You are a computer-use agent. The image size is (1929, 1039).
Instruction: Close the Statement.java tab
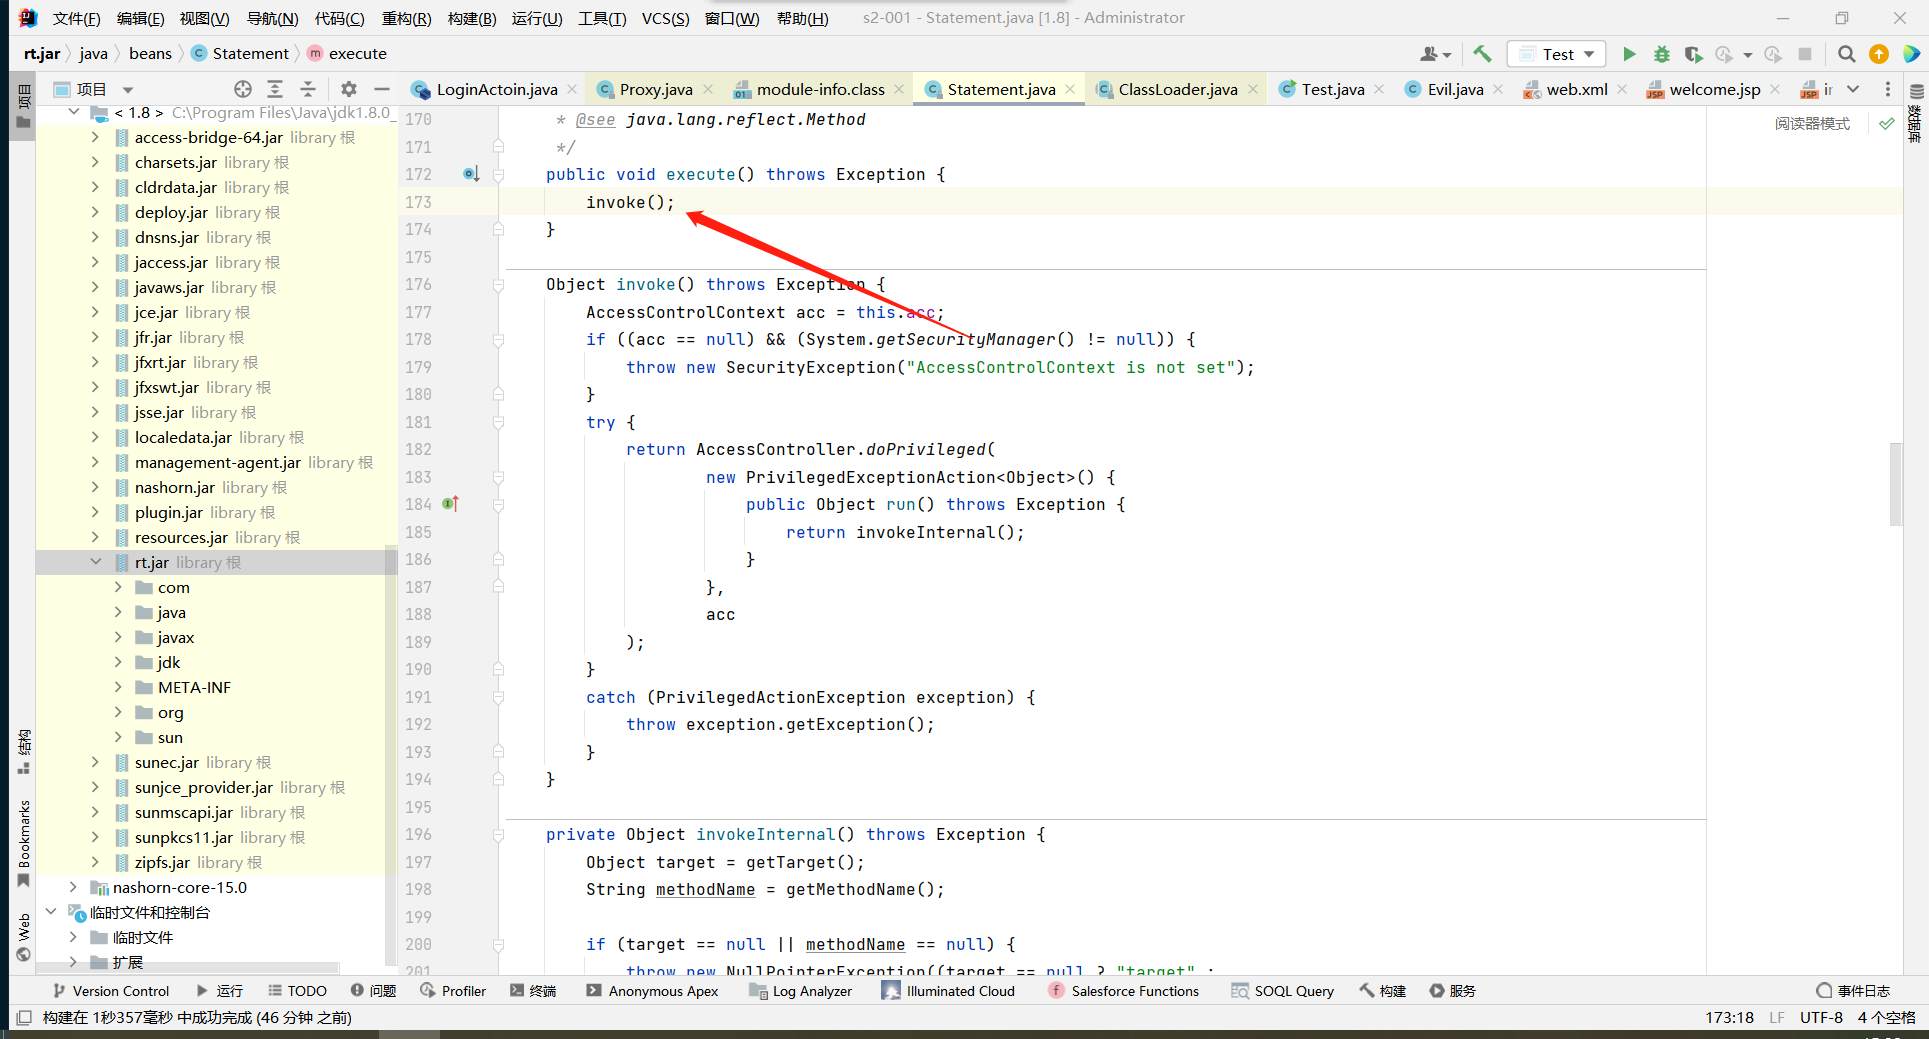1070,89
